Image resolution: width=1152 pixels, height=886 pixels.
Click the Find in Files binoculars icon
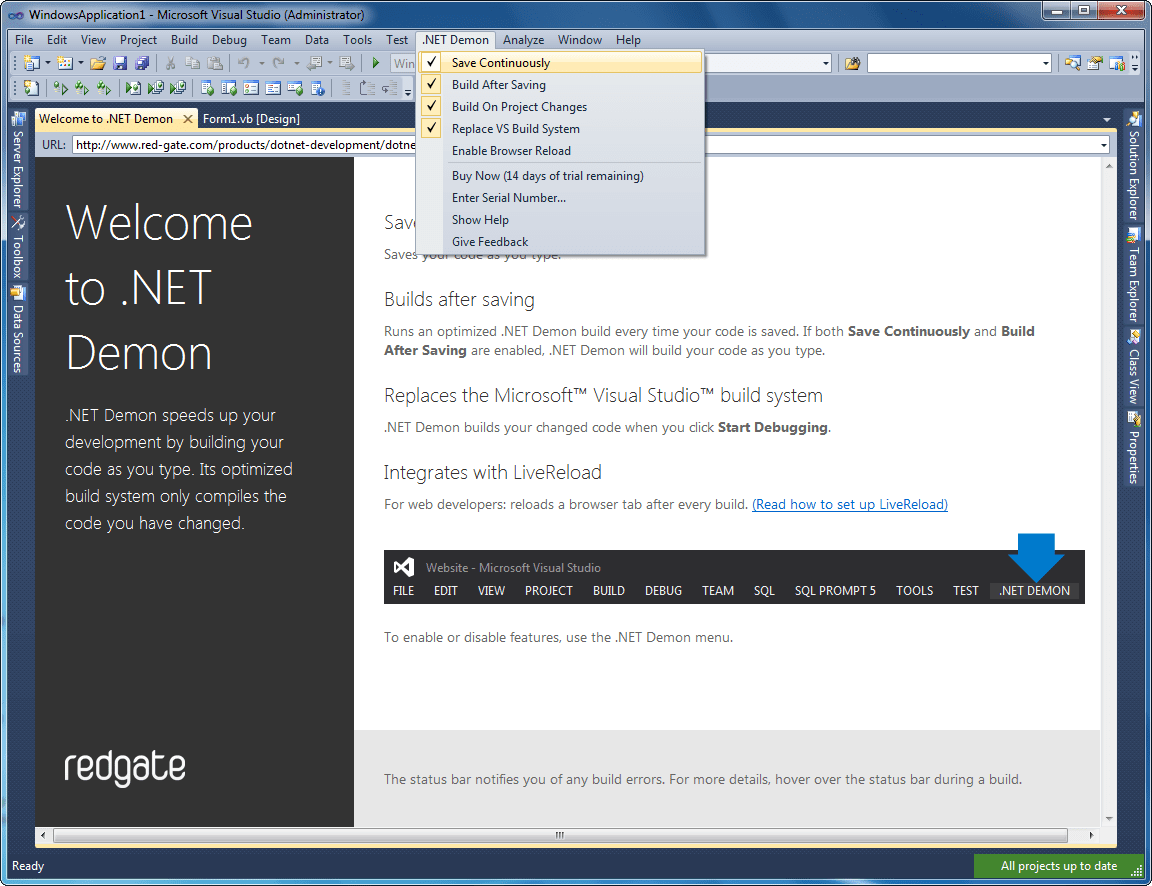(852, 63)
